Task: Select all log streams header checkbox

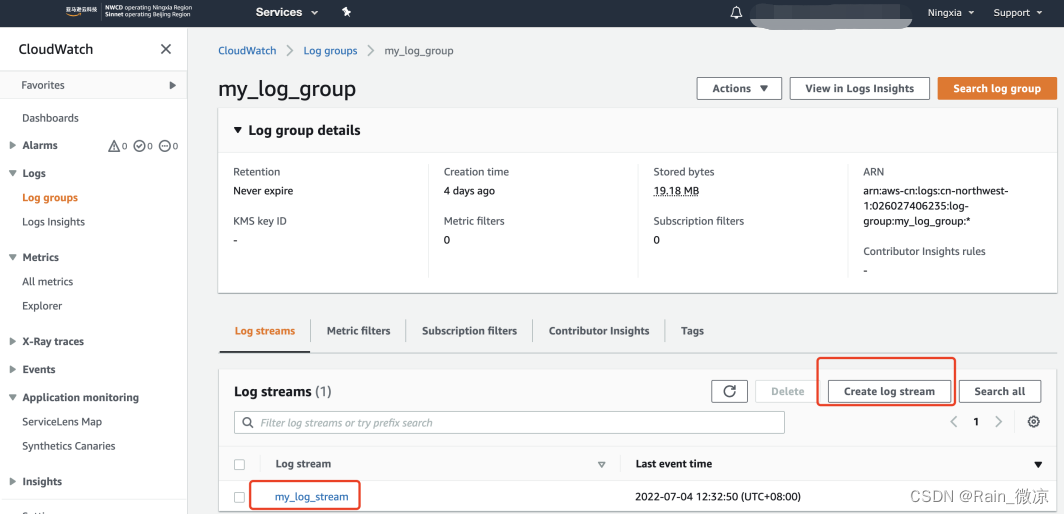Action: 239,464
